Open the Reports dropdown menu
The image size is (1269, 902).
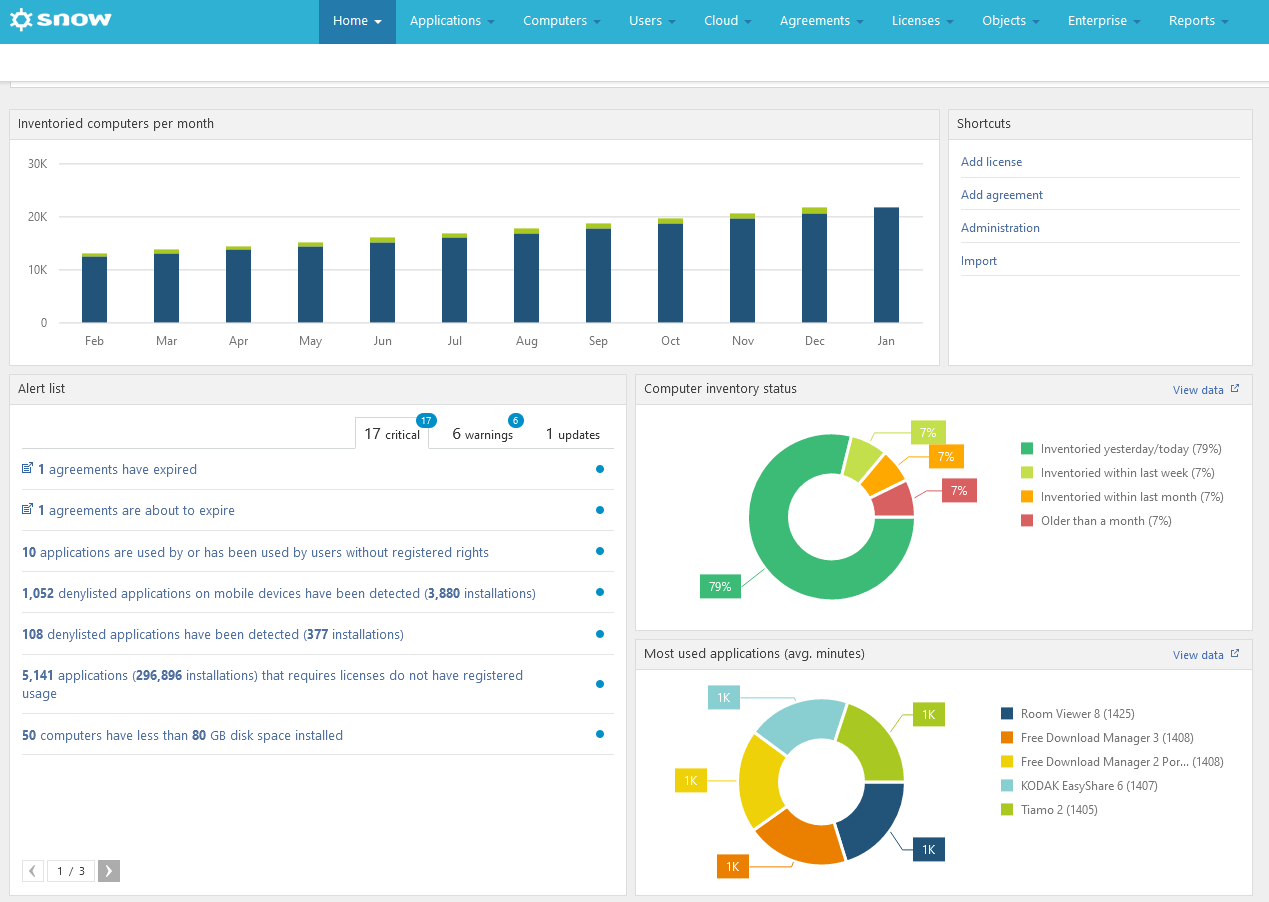click(x=1198, y=21)
